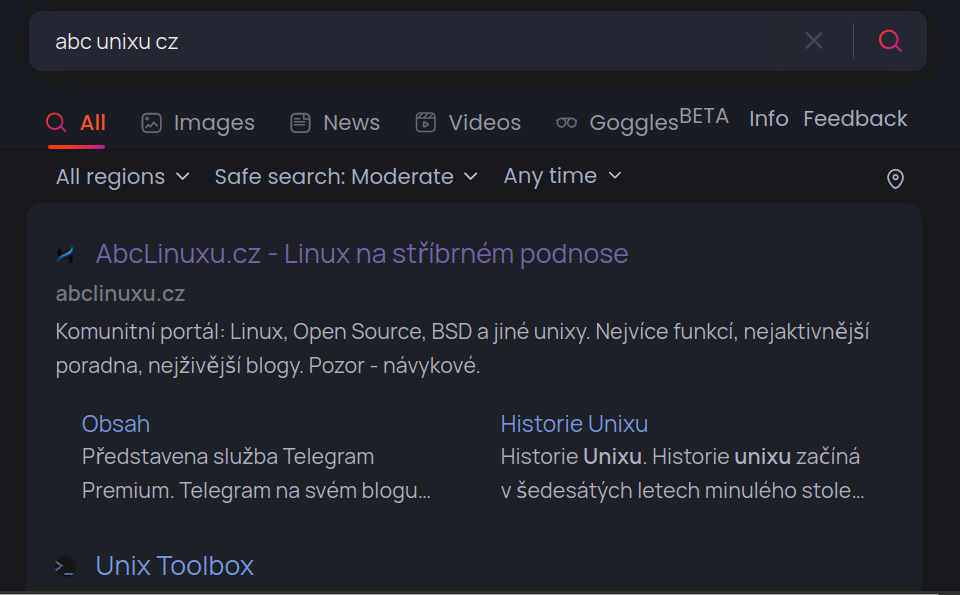Open the Feedback link
This screenshot has height=595, width=960.
(855, 119)
